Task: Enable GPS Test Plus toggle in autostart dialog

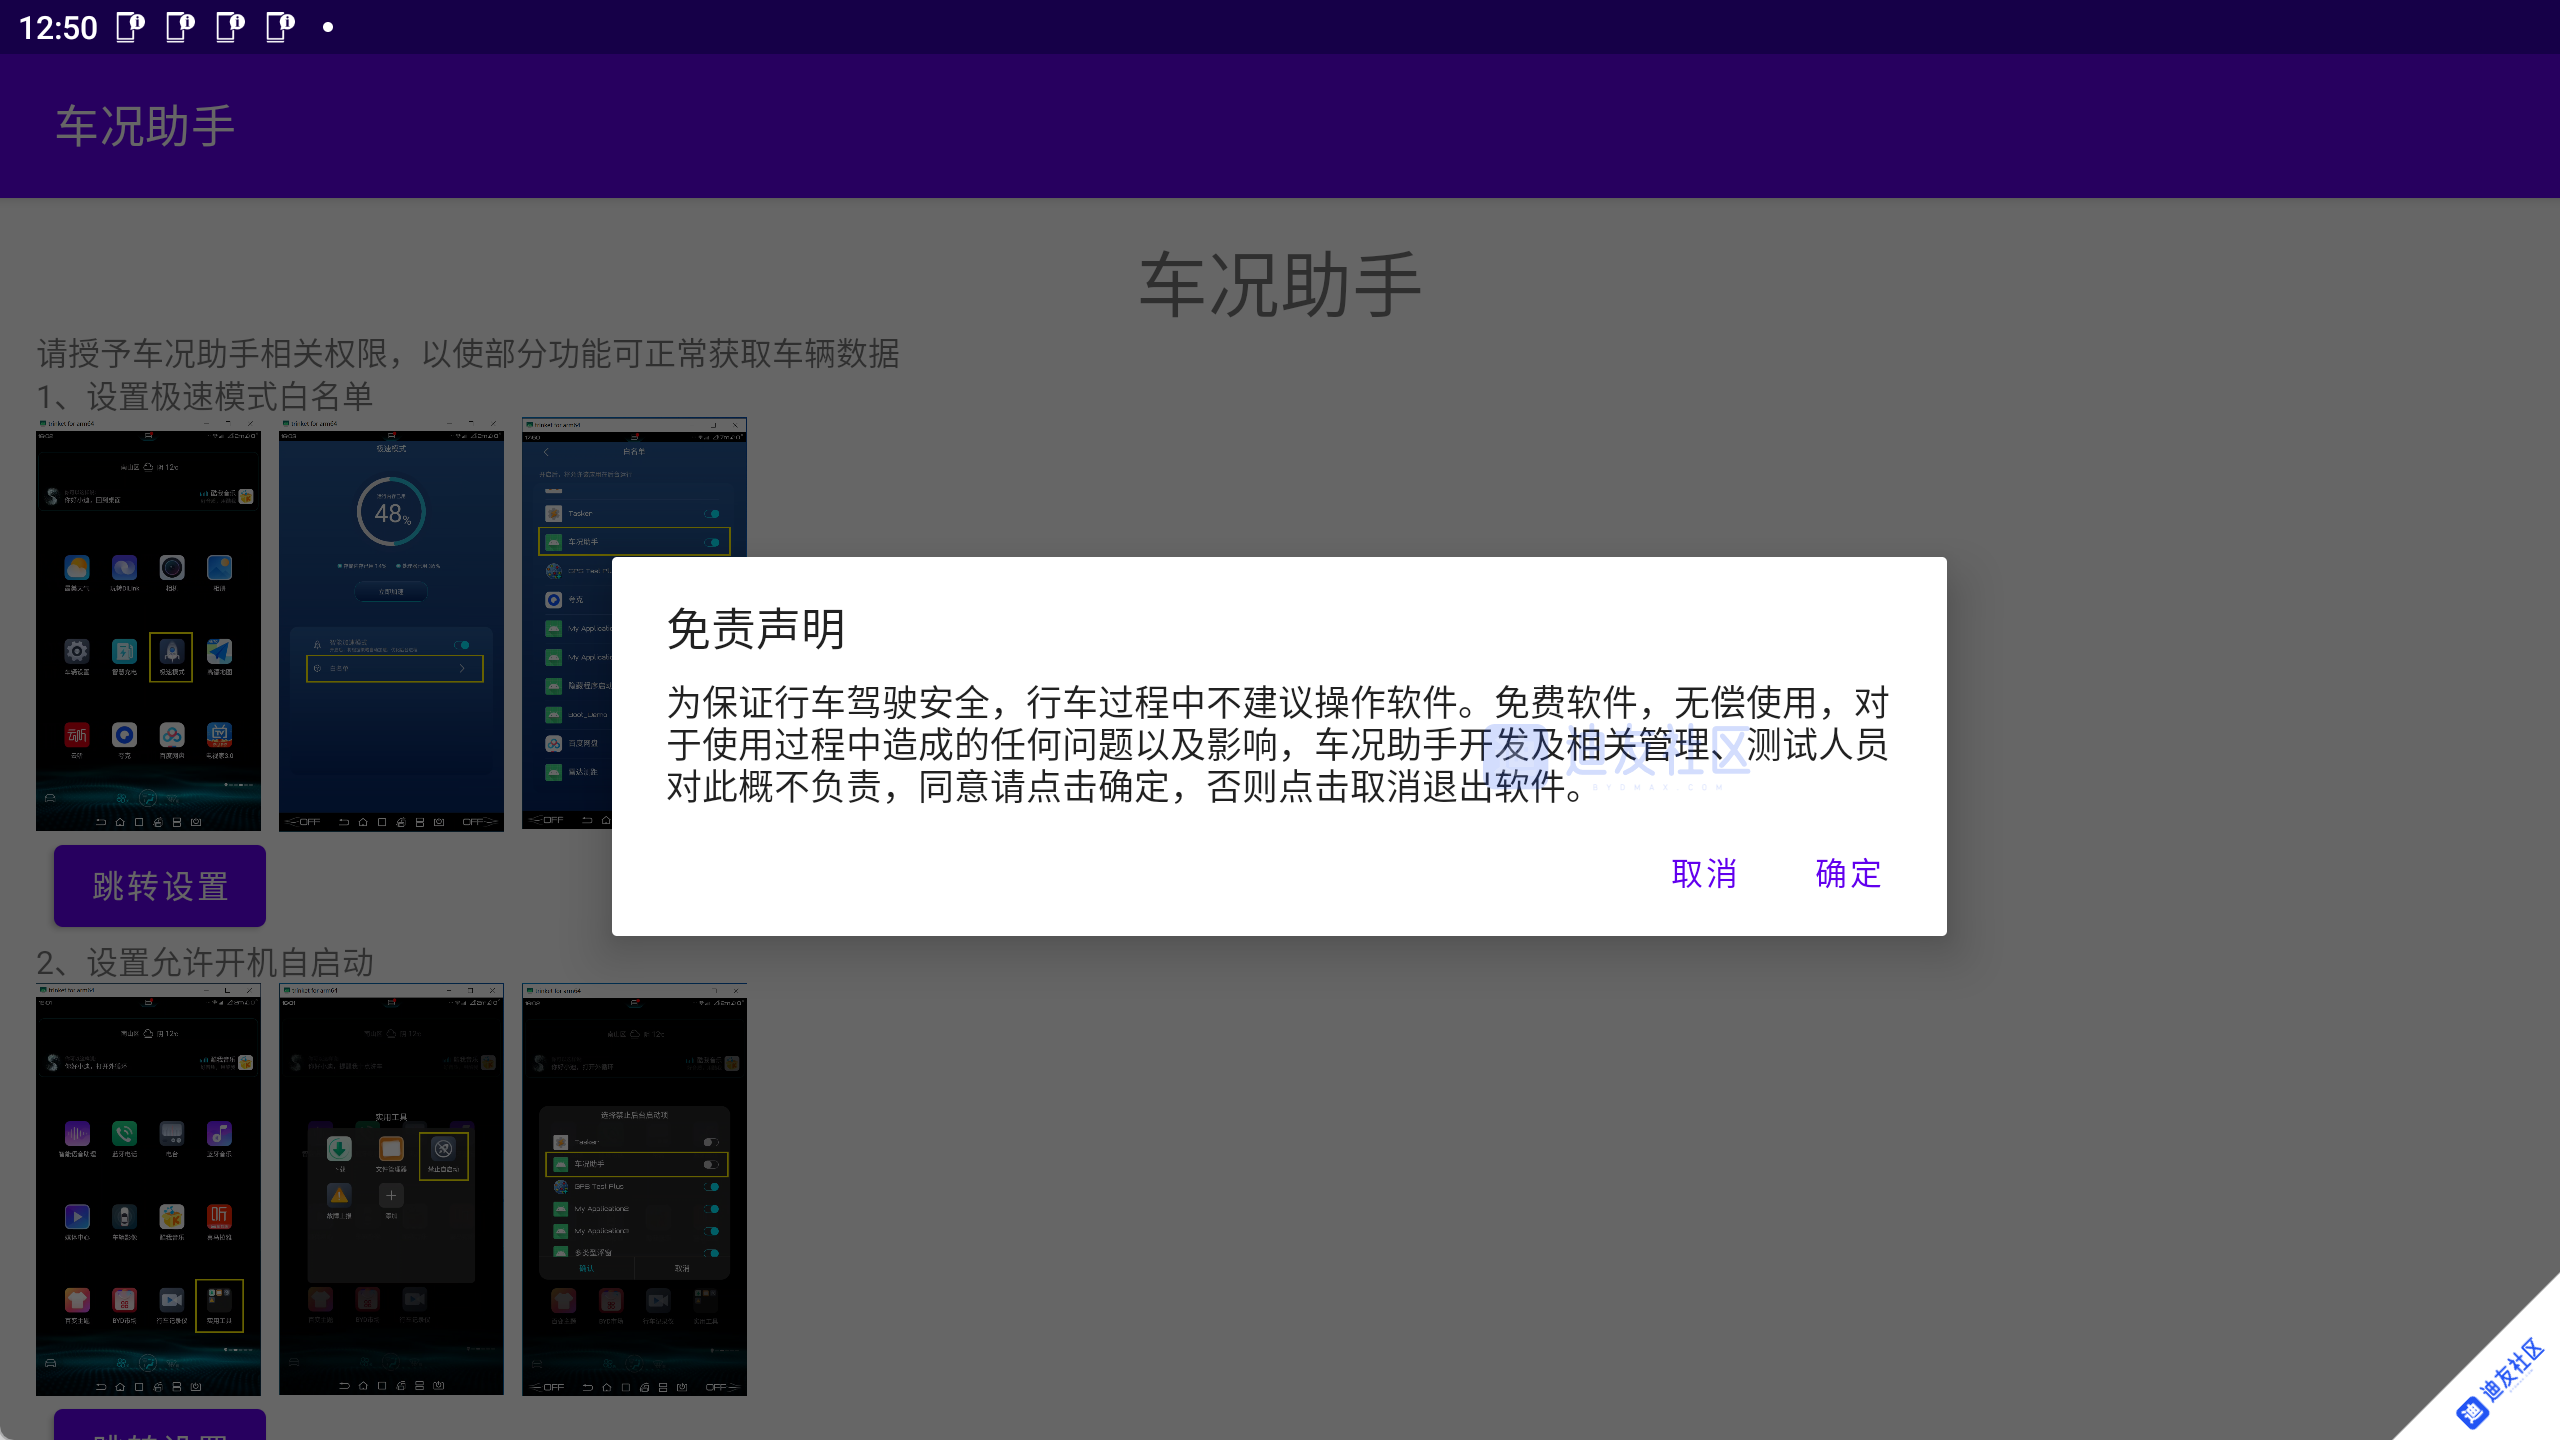Action: coord(712,1187)
